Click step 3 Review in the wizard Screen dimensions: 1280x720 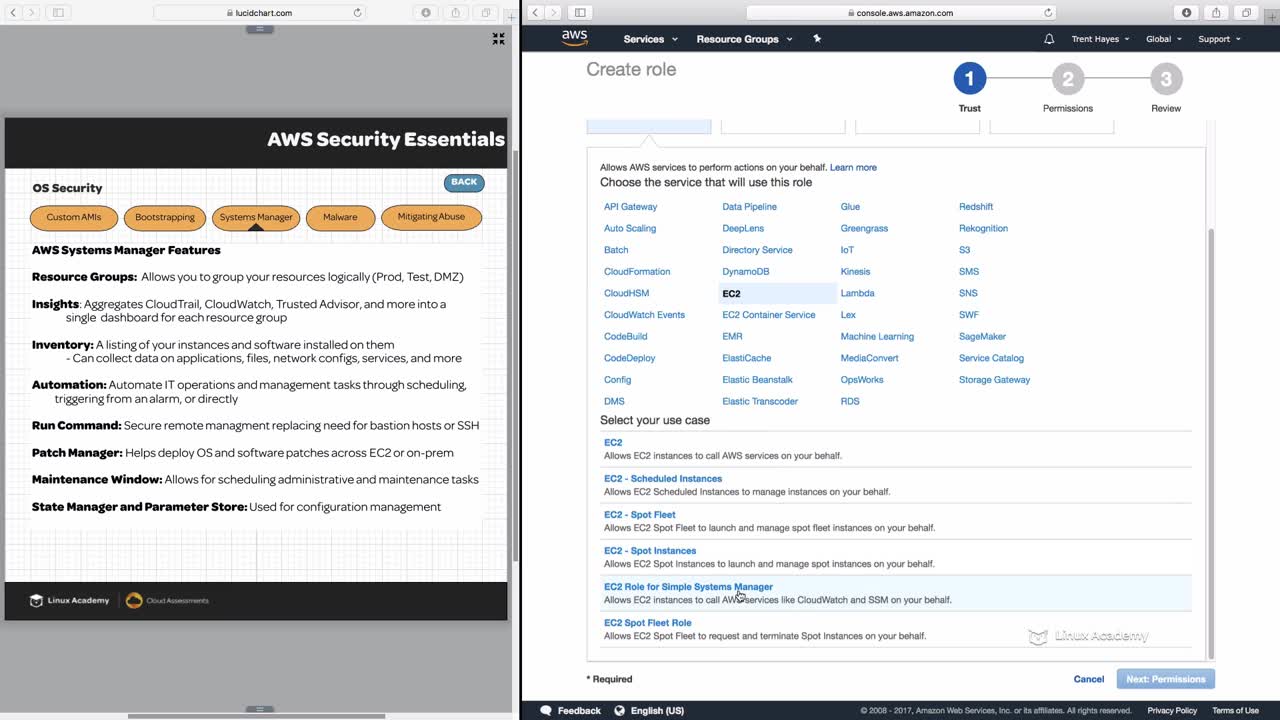[x=1166, y=79]
